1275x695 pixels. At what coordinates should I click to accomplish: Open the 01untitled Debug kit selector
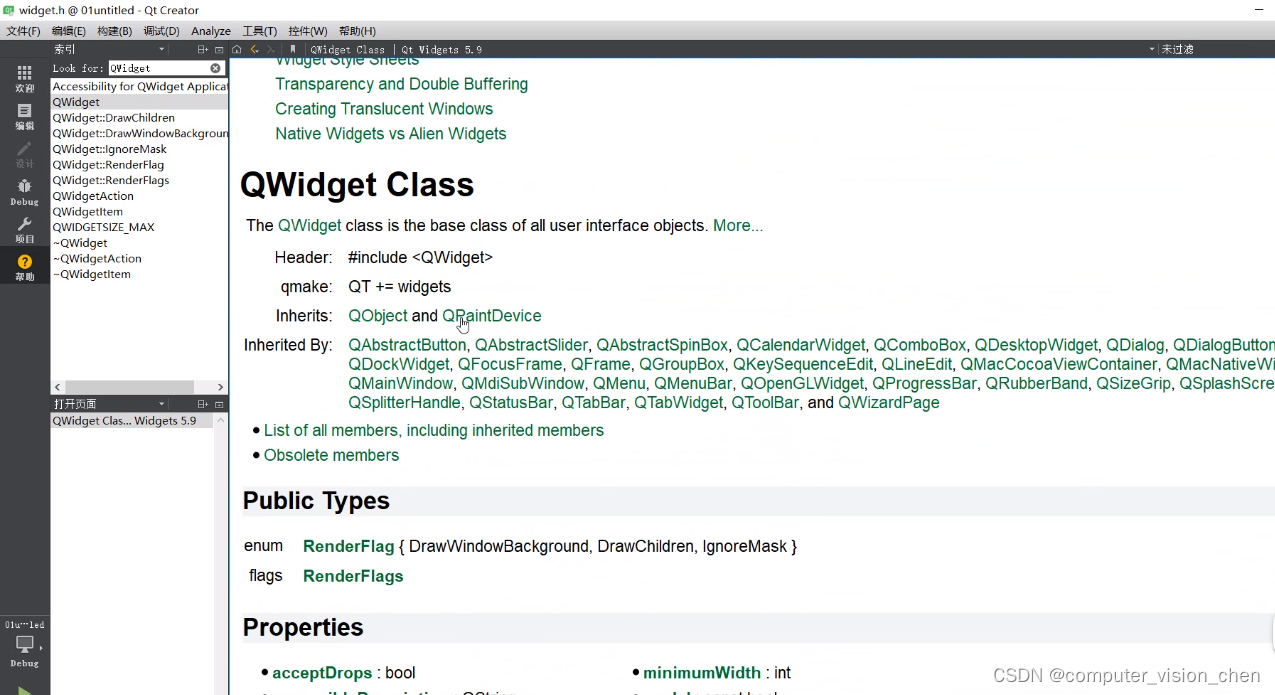[x=24, y=643]
